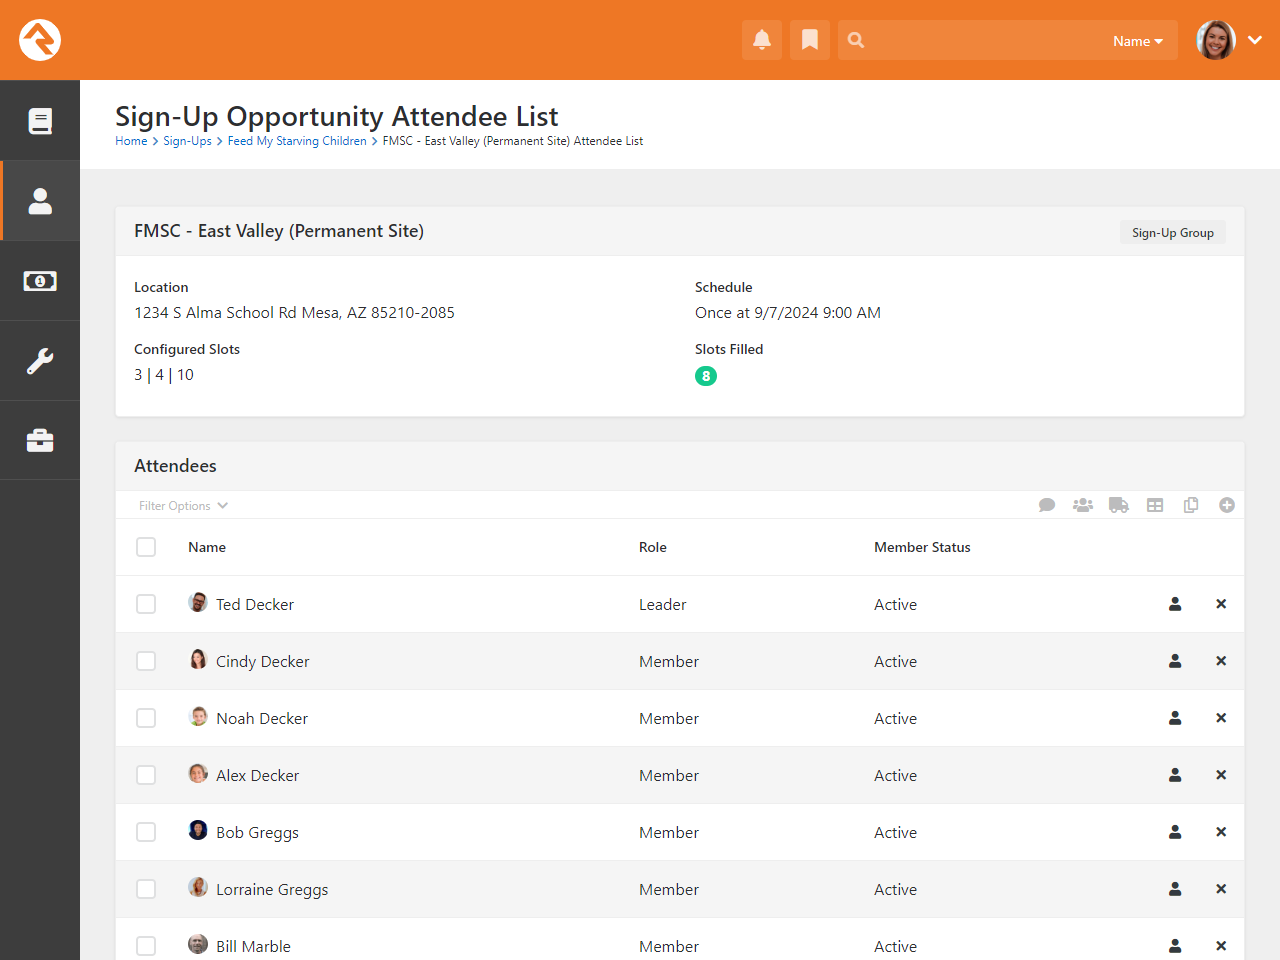Sort by the Member Status column header
This screenshot has width=1280, height=960.
(x=922, y=547)
